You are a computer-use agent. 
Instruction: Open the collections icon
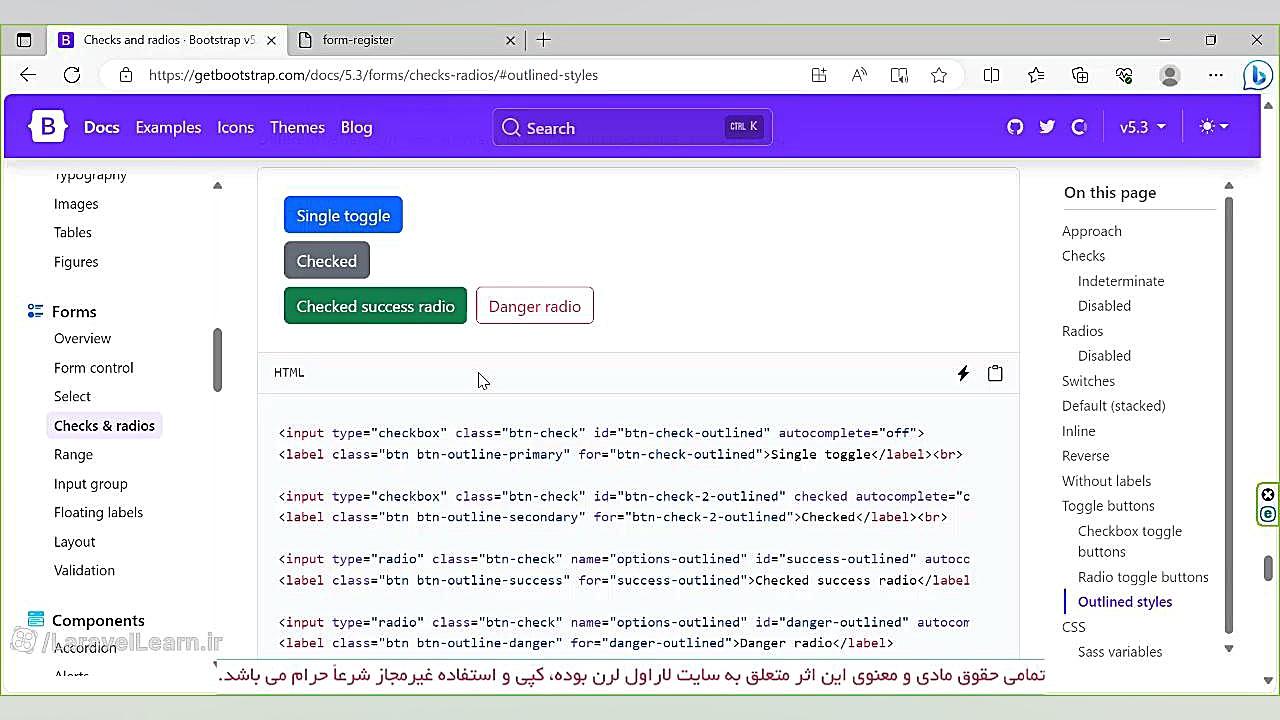[x=1080, y=75]
